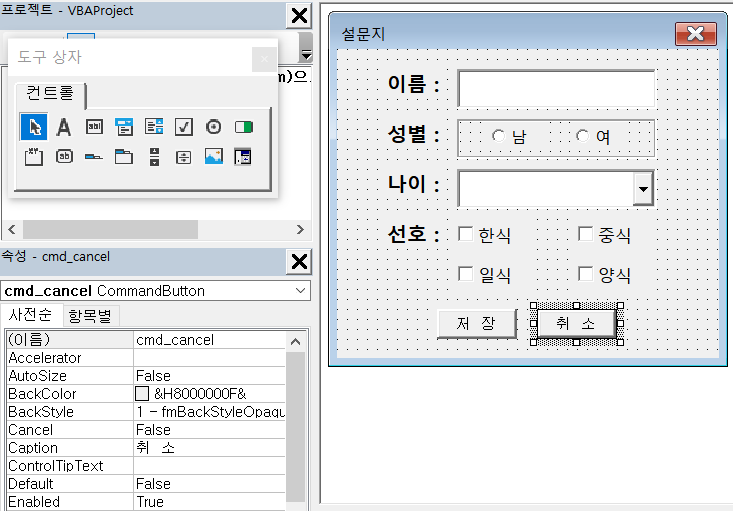The width and height of the screenshot is (733, 511).
Task: Check the 한식 checkbox
Action: pyautogui.click(x=466, y=234)
